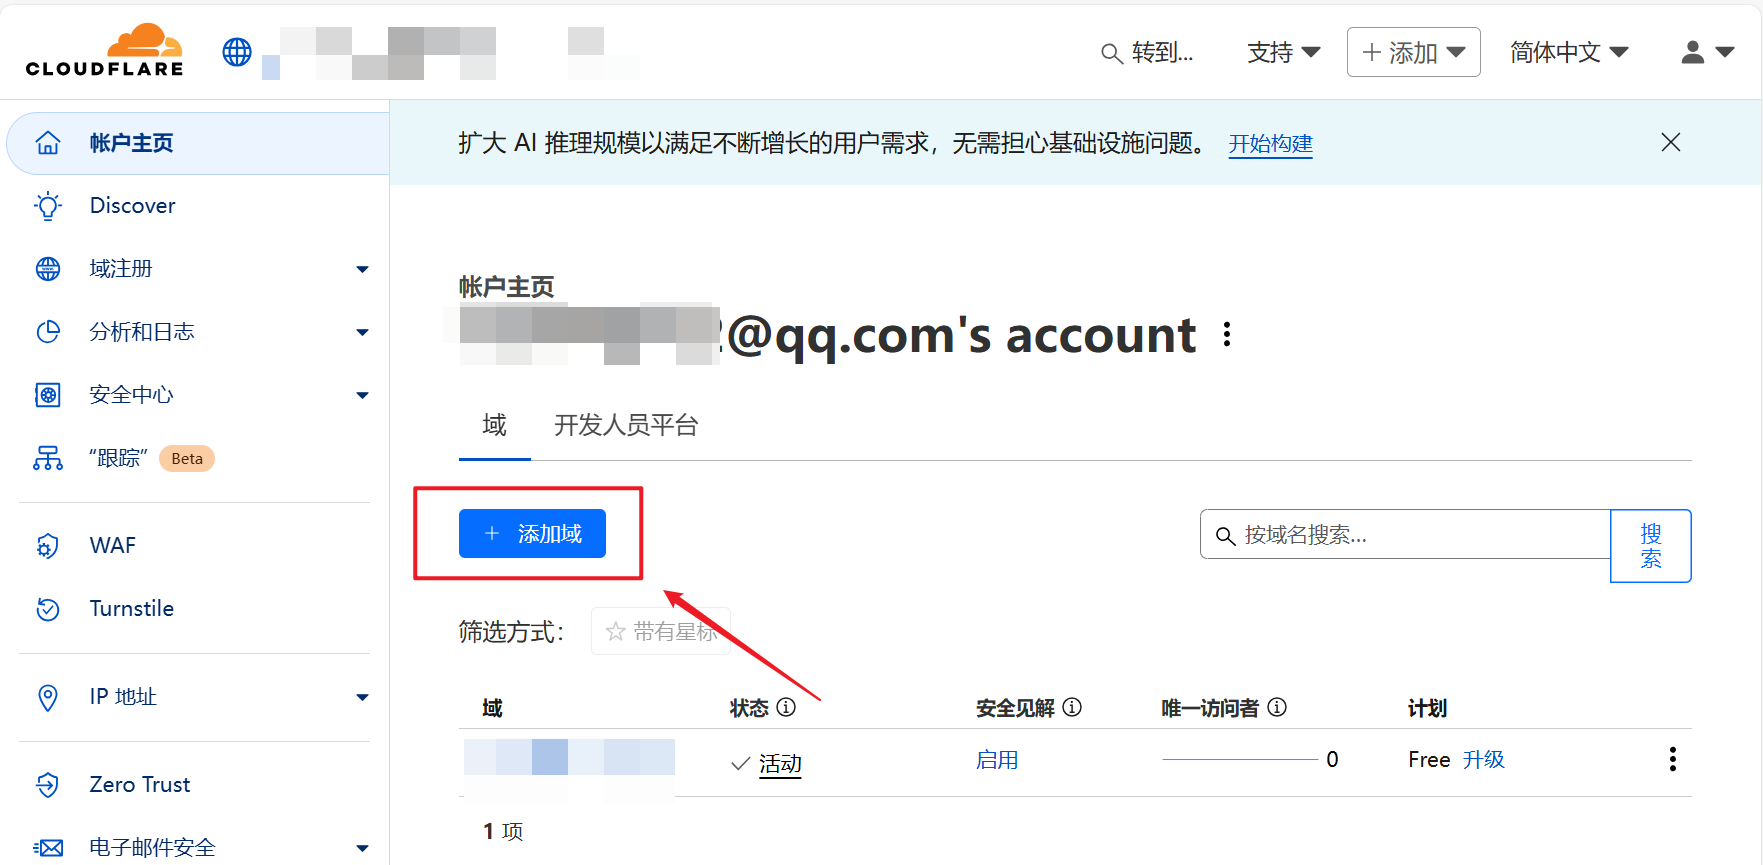Image resolution: width=1763 pixels, height=865 pixels.
Task: Click the 按域名搜索 search field
Action: 1405,535
